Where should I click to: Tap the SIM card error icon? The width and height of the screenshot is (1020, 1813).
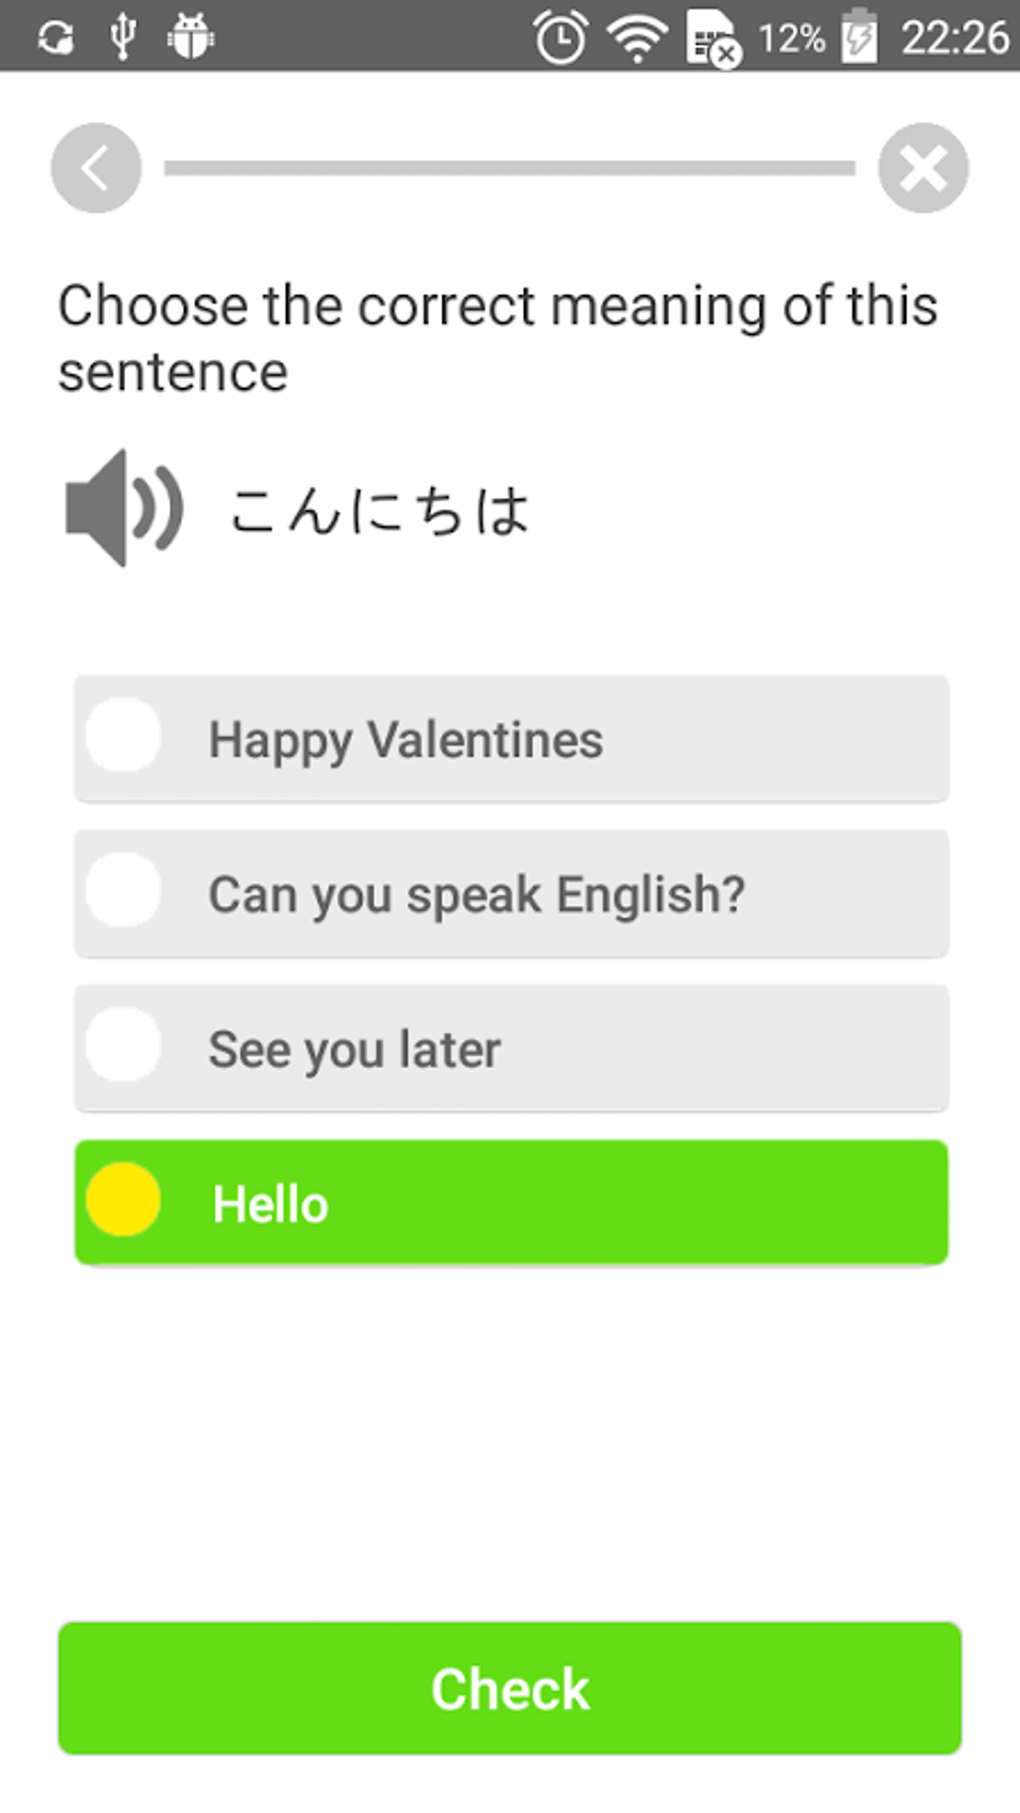(x=713, y=39)
